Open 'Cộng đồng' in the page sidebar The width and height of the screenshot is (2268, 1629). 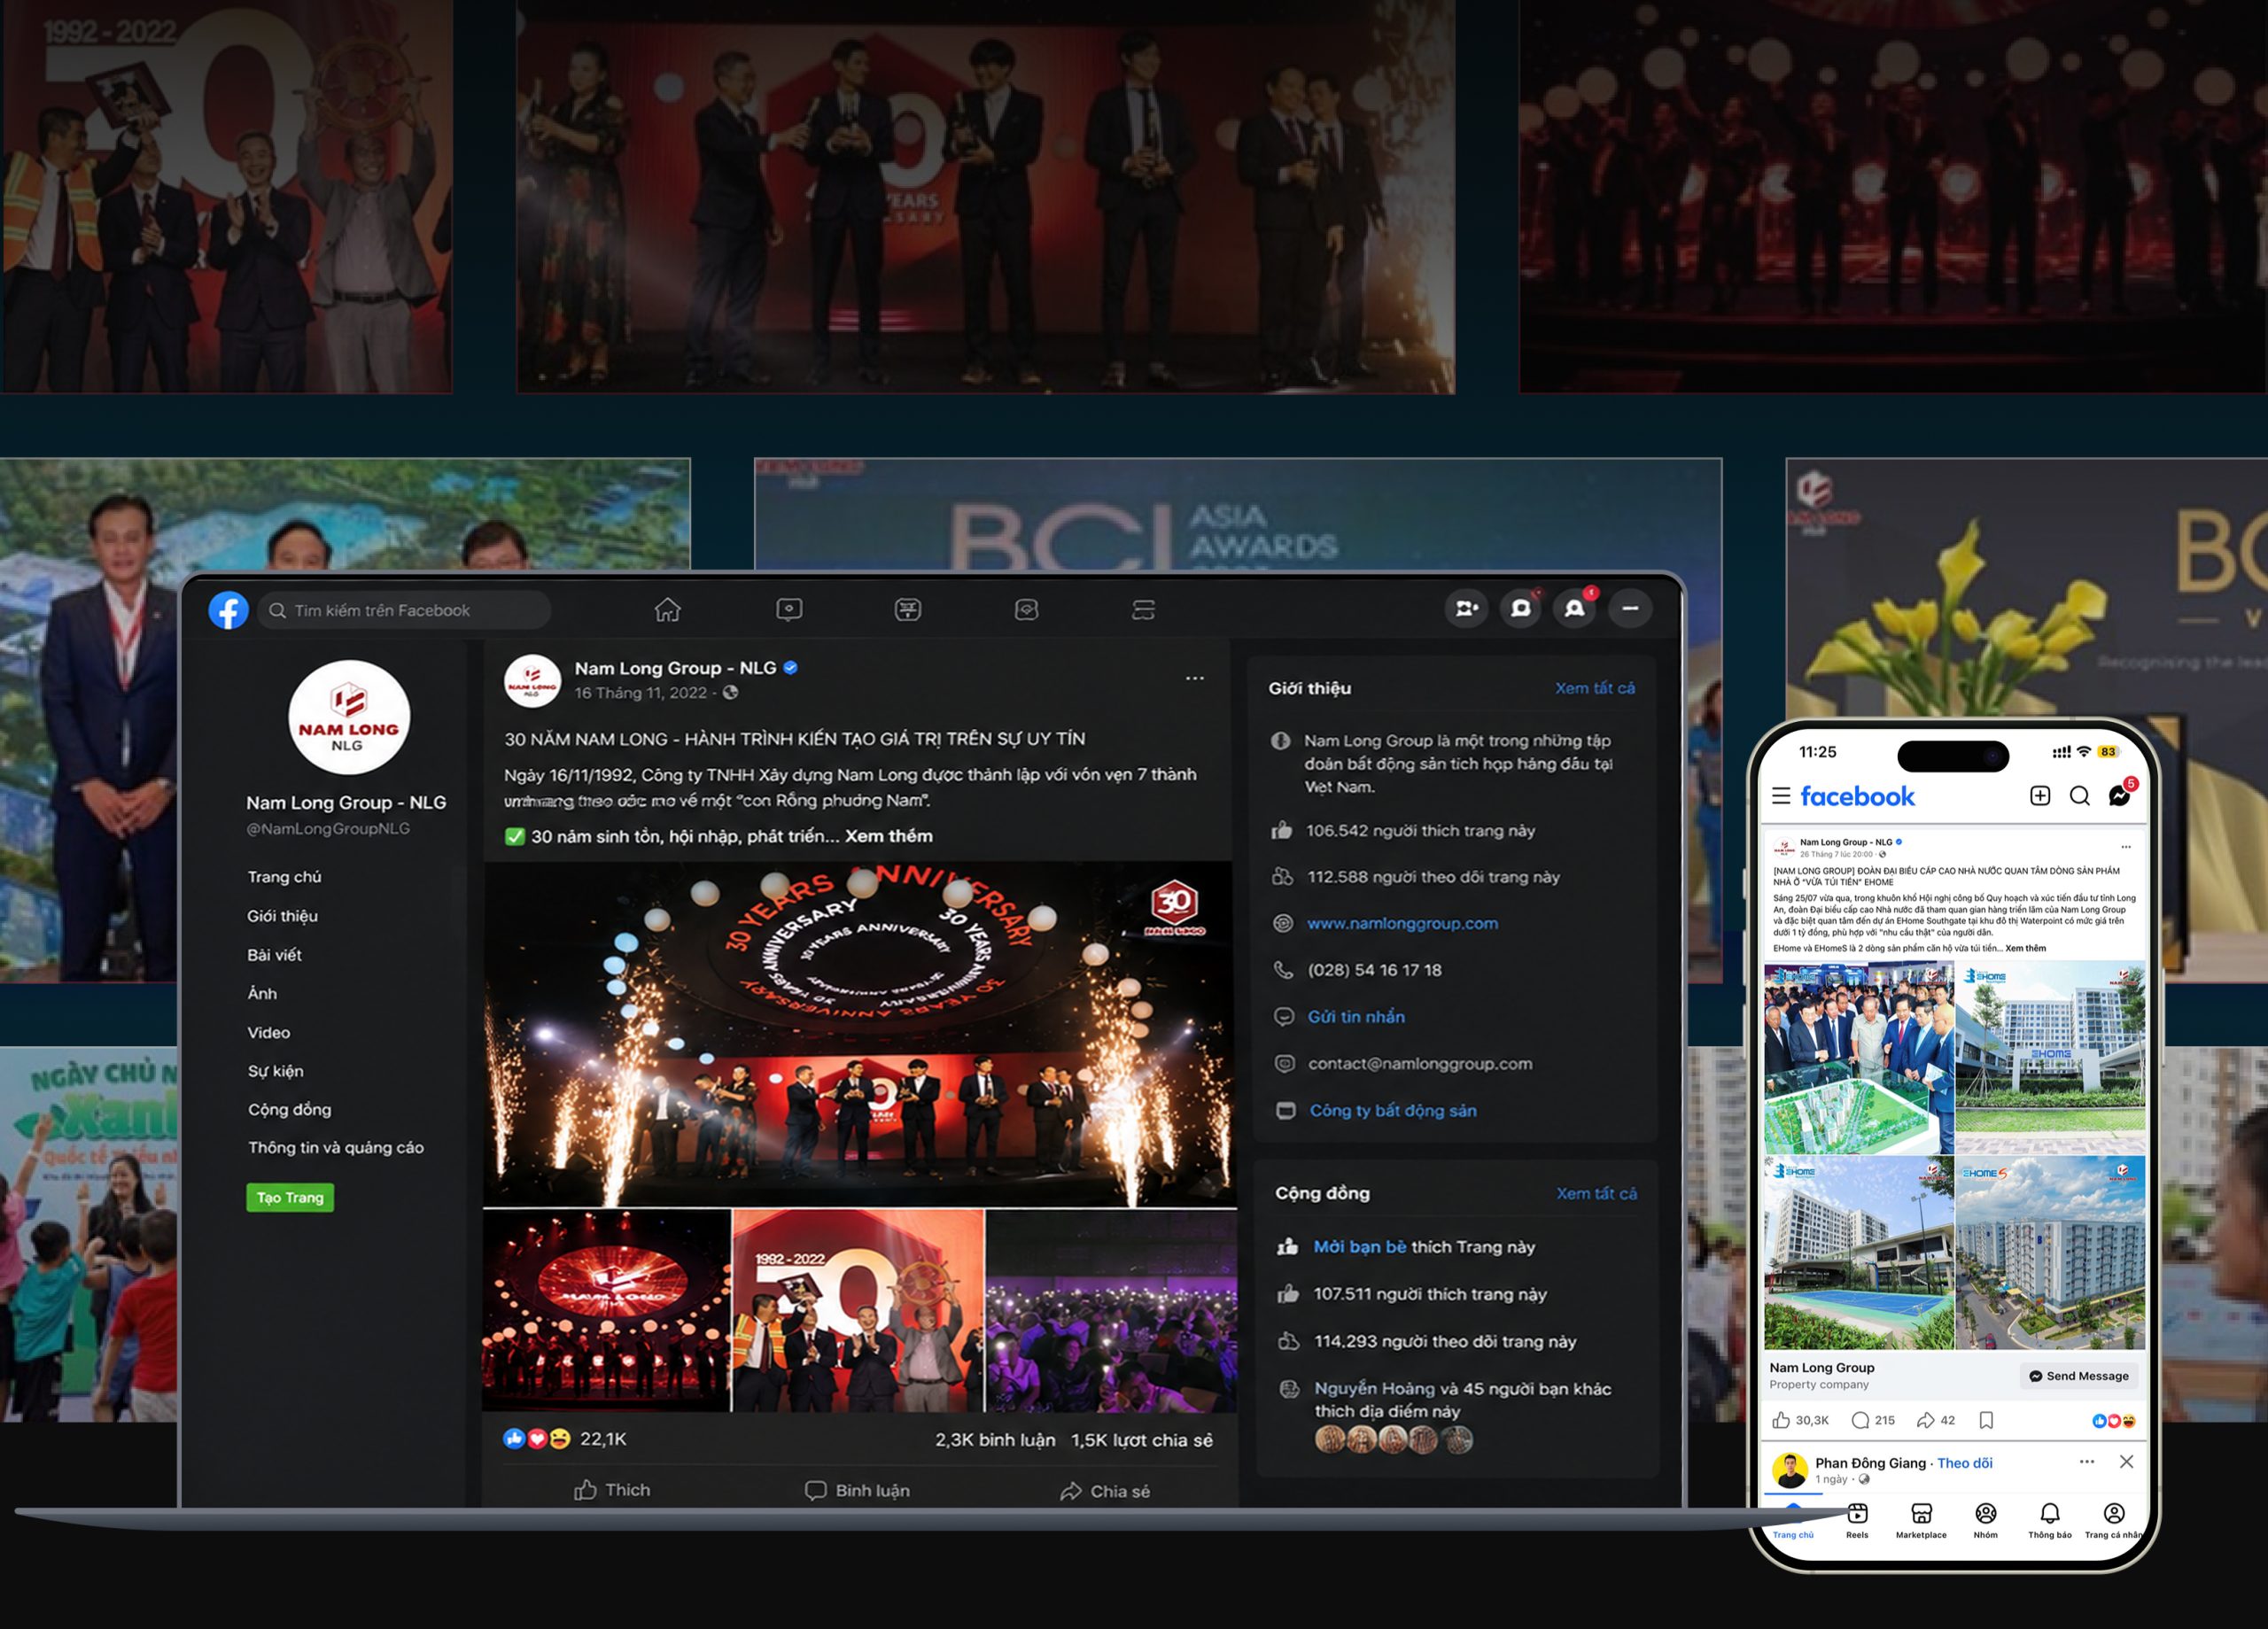point(290,1109)
